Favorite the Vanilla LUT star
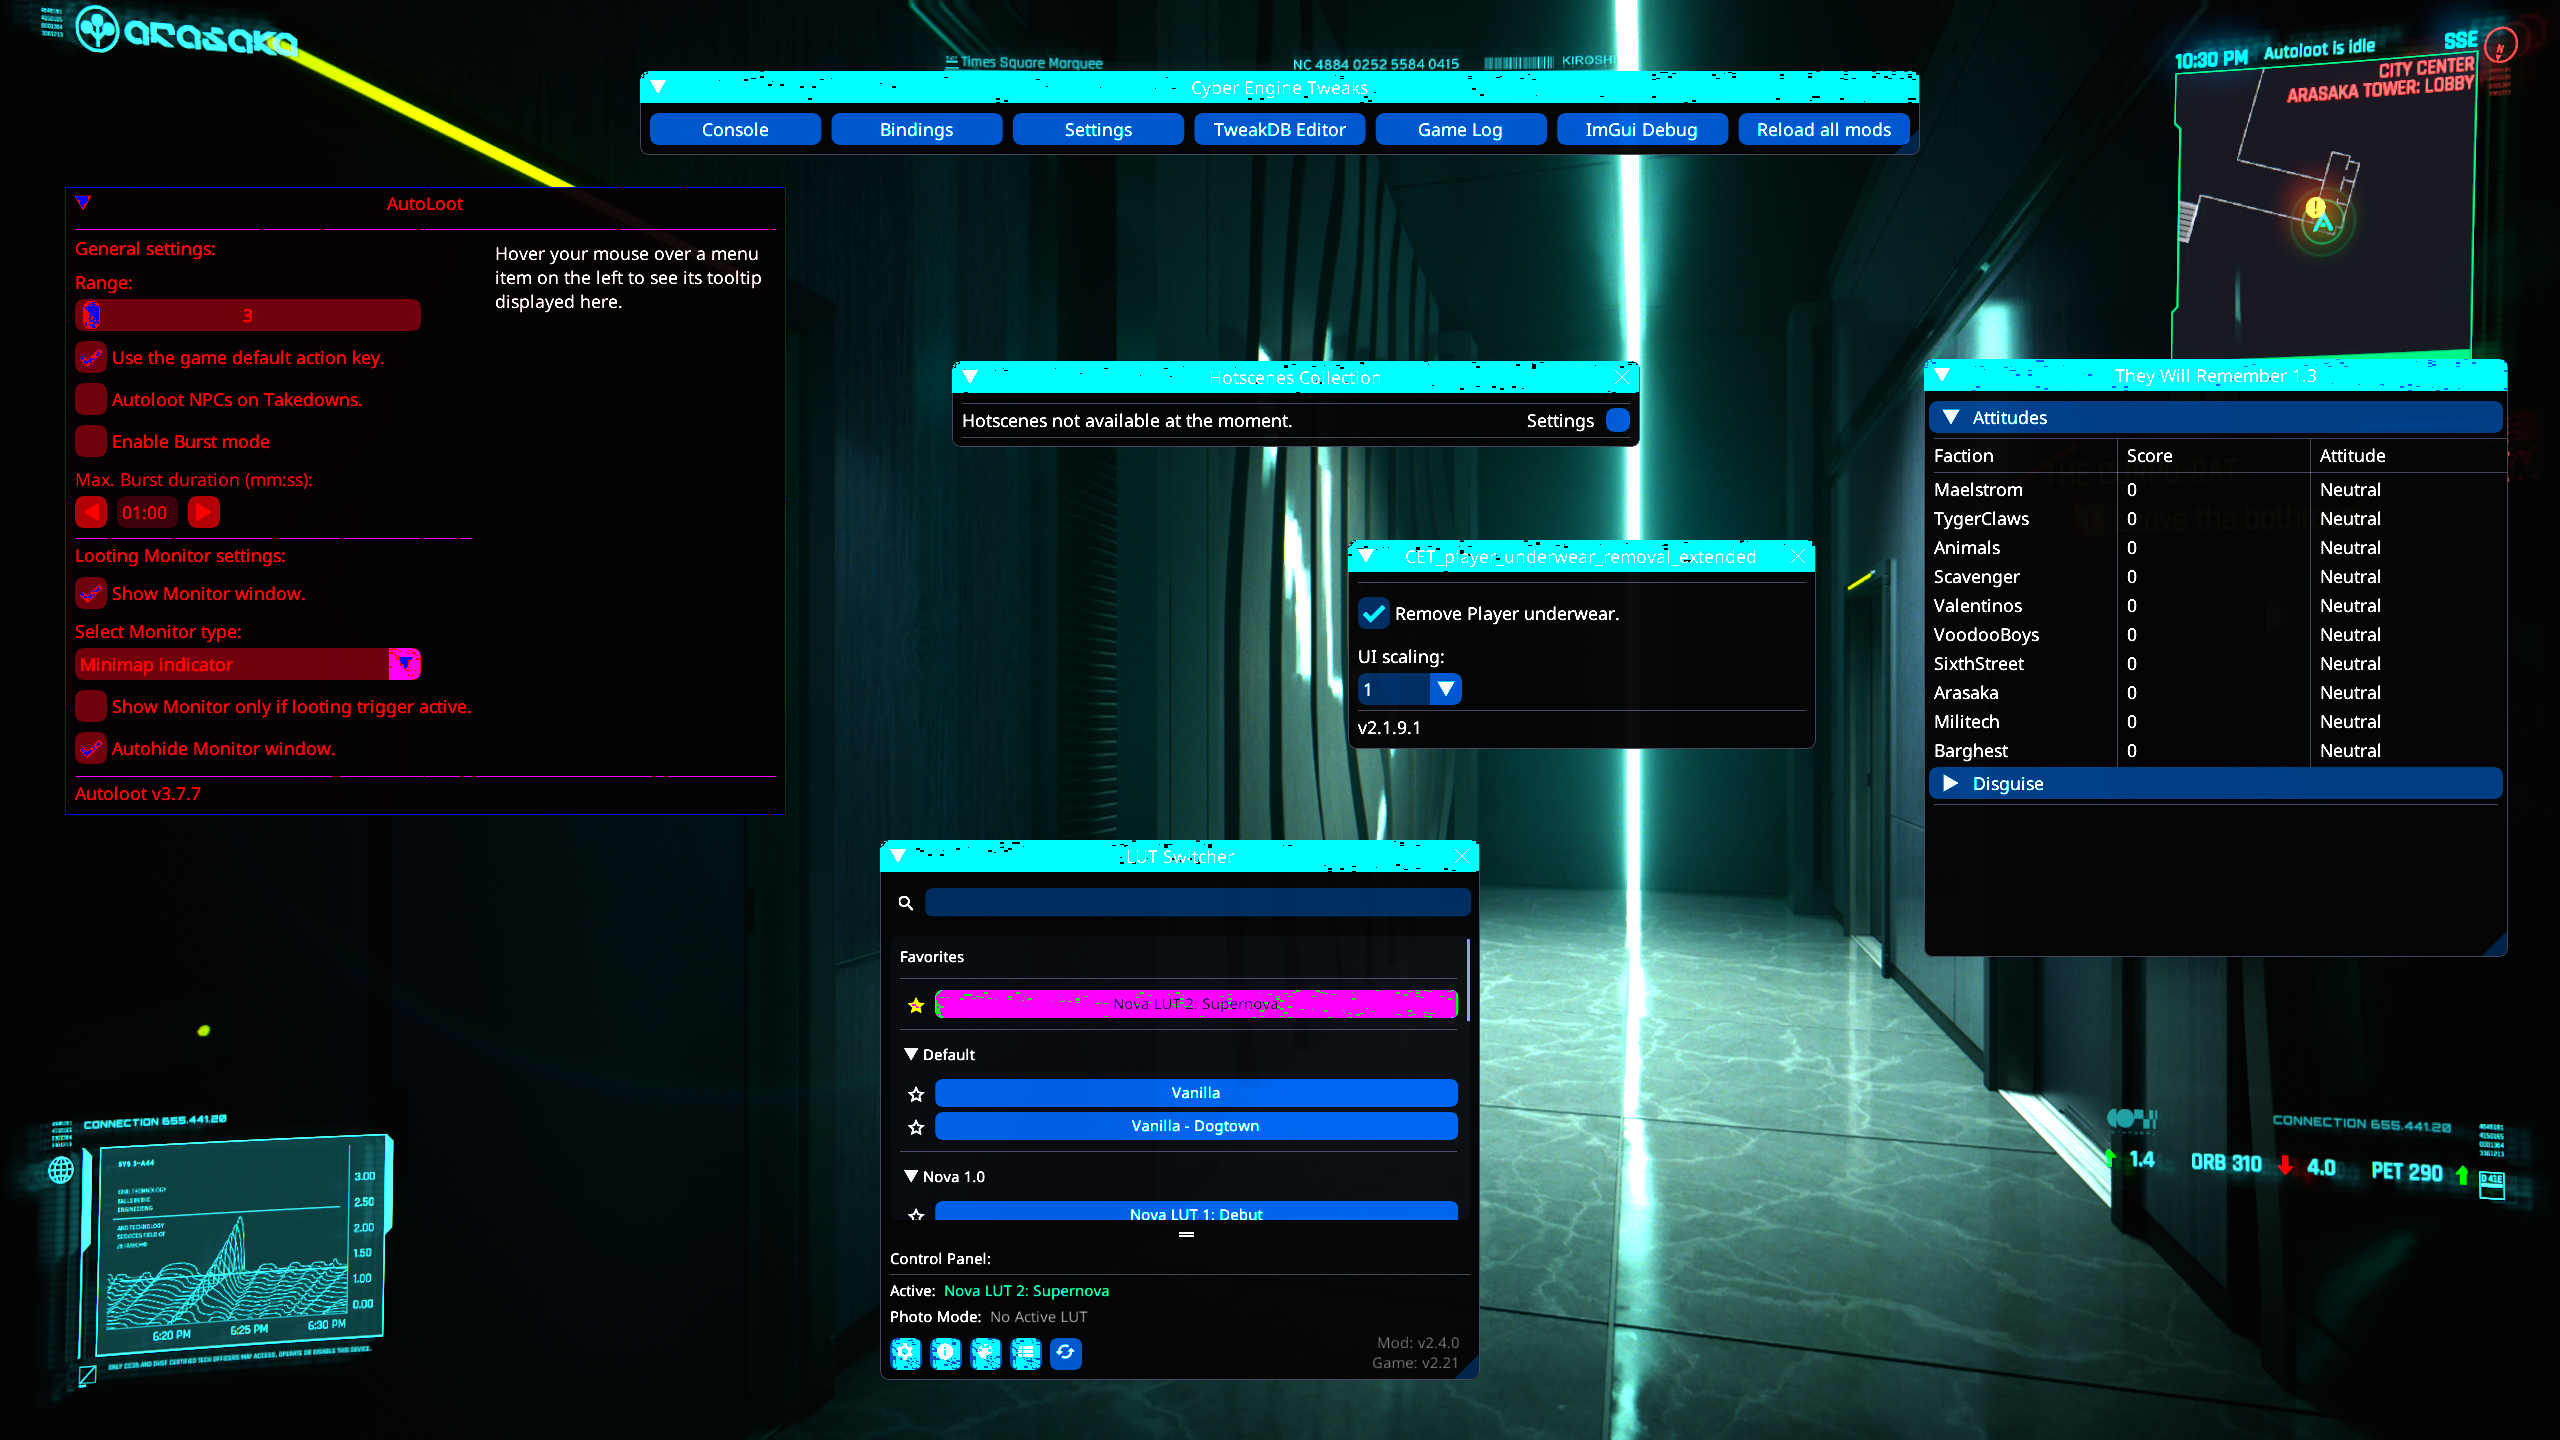The image size is (2560, 1440). (915, 1094)
